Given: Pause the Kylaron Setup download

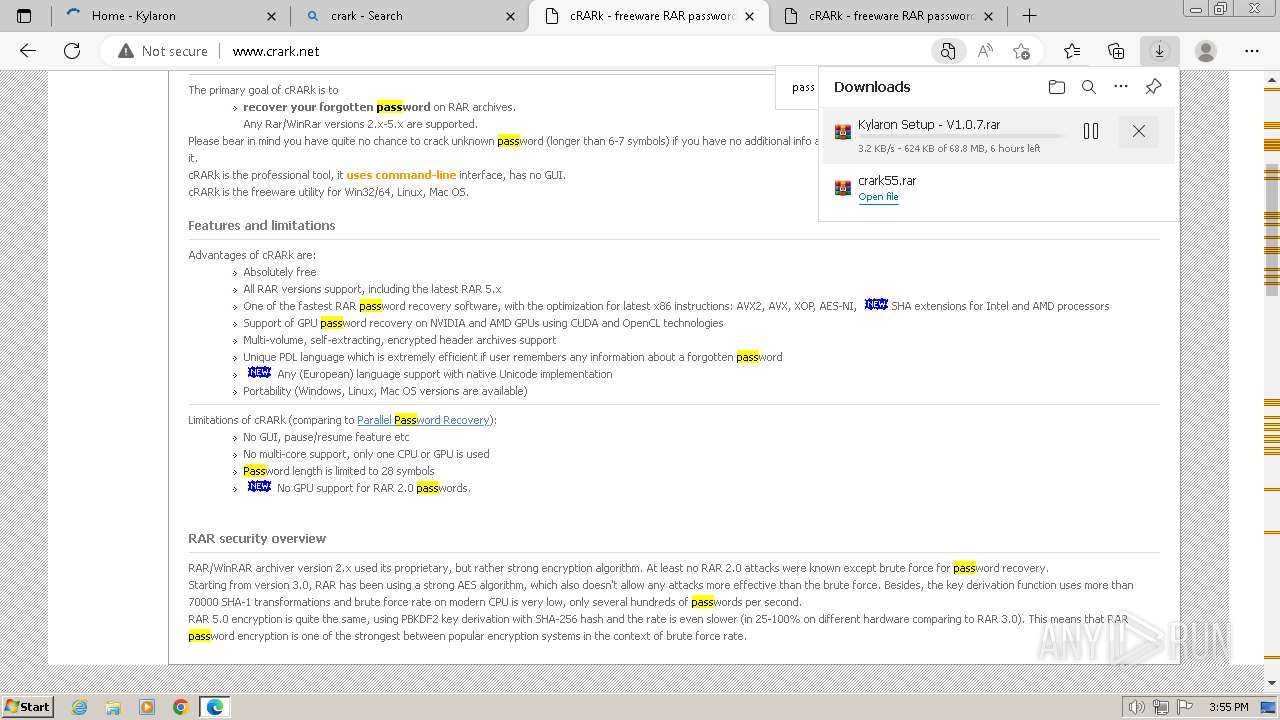Looking at the screenshot, I should [x=1091, y=131].
